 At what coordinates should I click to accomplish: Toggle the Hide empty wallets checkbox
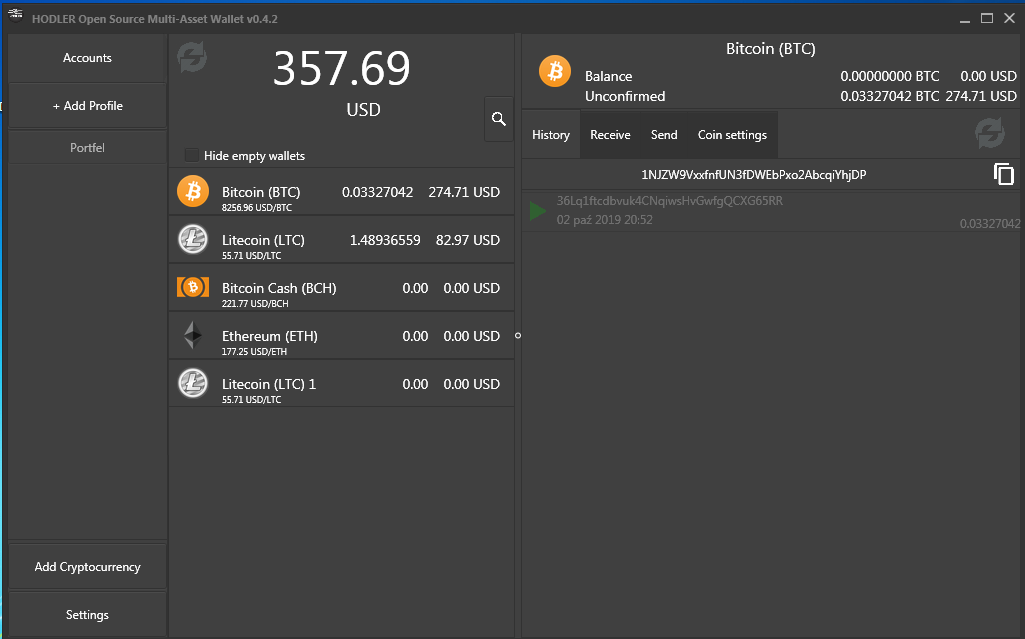pos(192,155)
